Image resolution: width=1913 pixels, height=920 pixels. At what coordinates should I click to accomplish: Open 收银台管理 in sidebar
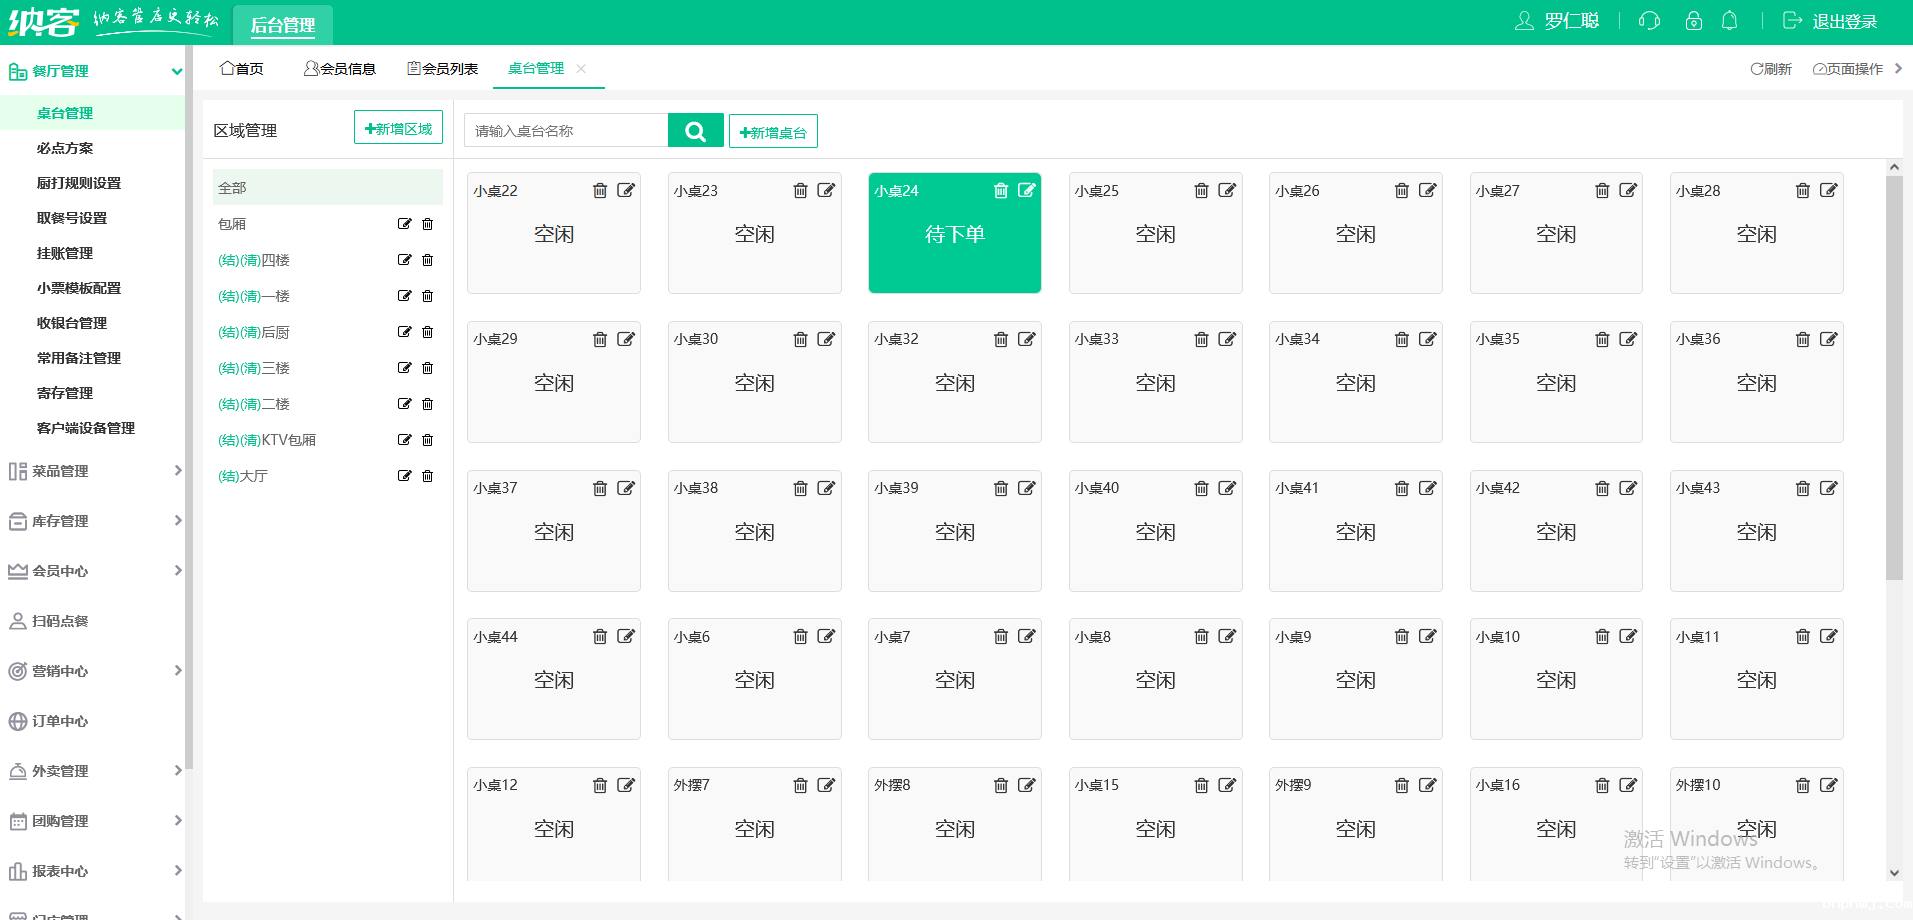click(72, 323)
